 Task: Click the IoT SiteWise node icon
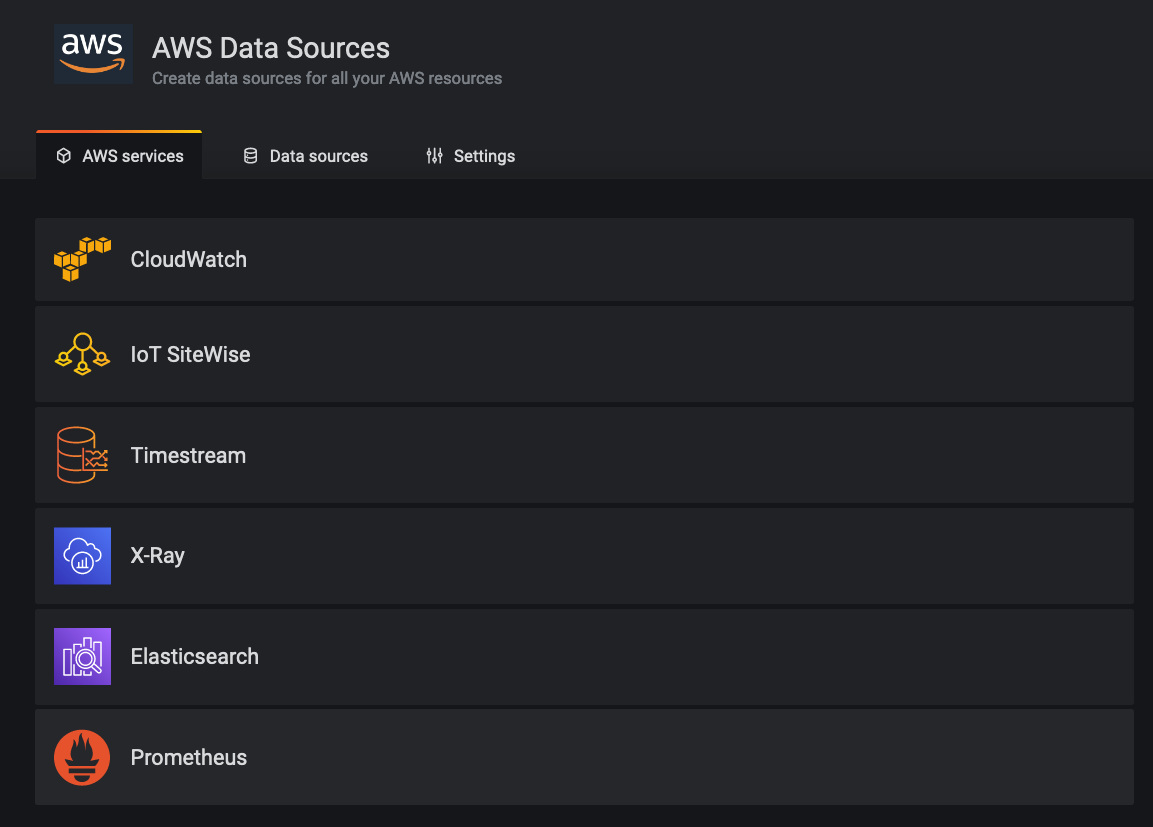tap(82, 354)
